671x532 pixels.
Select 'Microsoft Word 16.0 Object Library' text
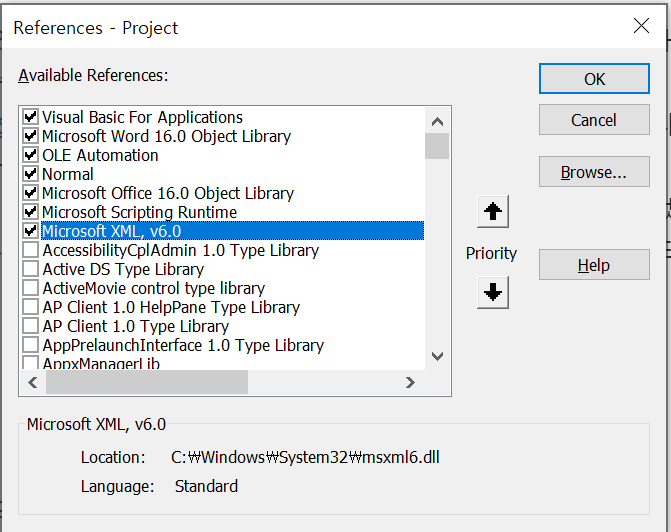[166, 136]
